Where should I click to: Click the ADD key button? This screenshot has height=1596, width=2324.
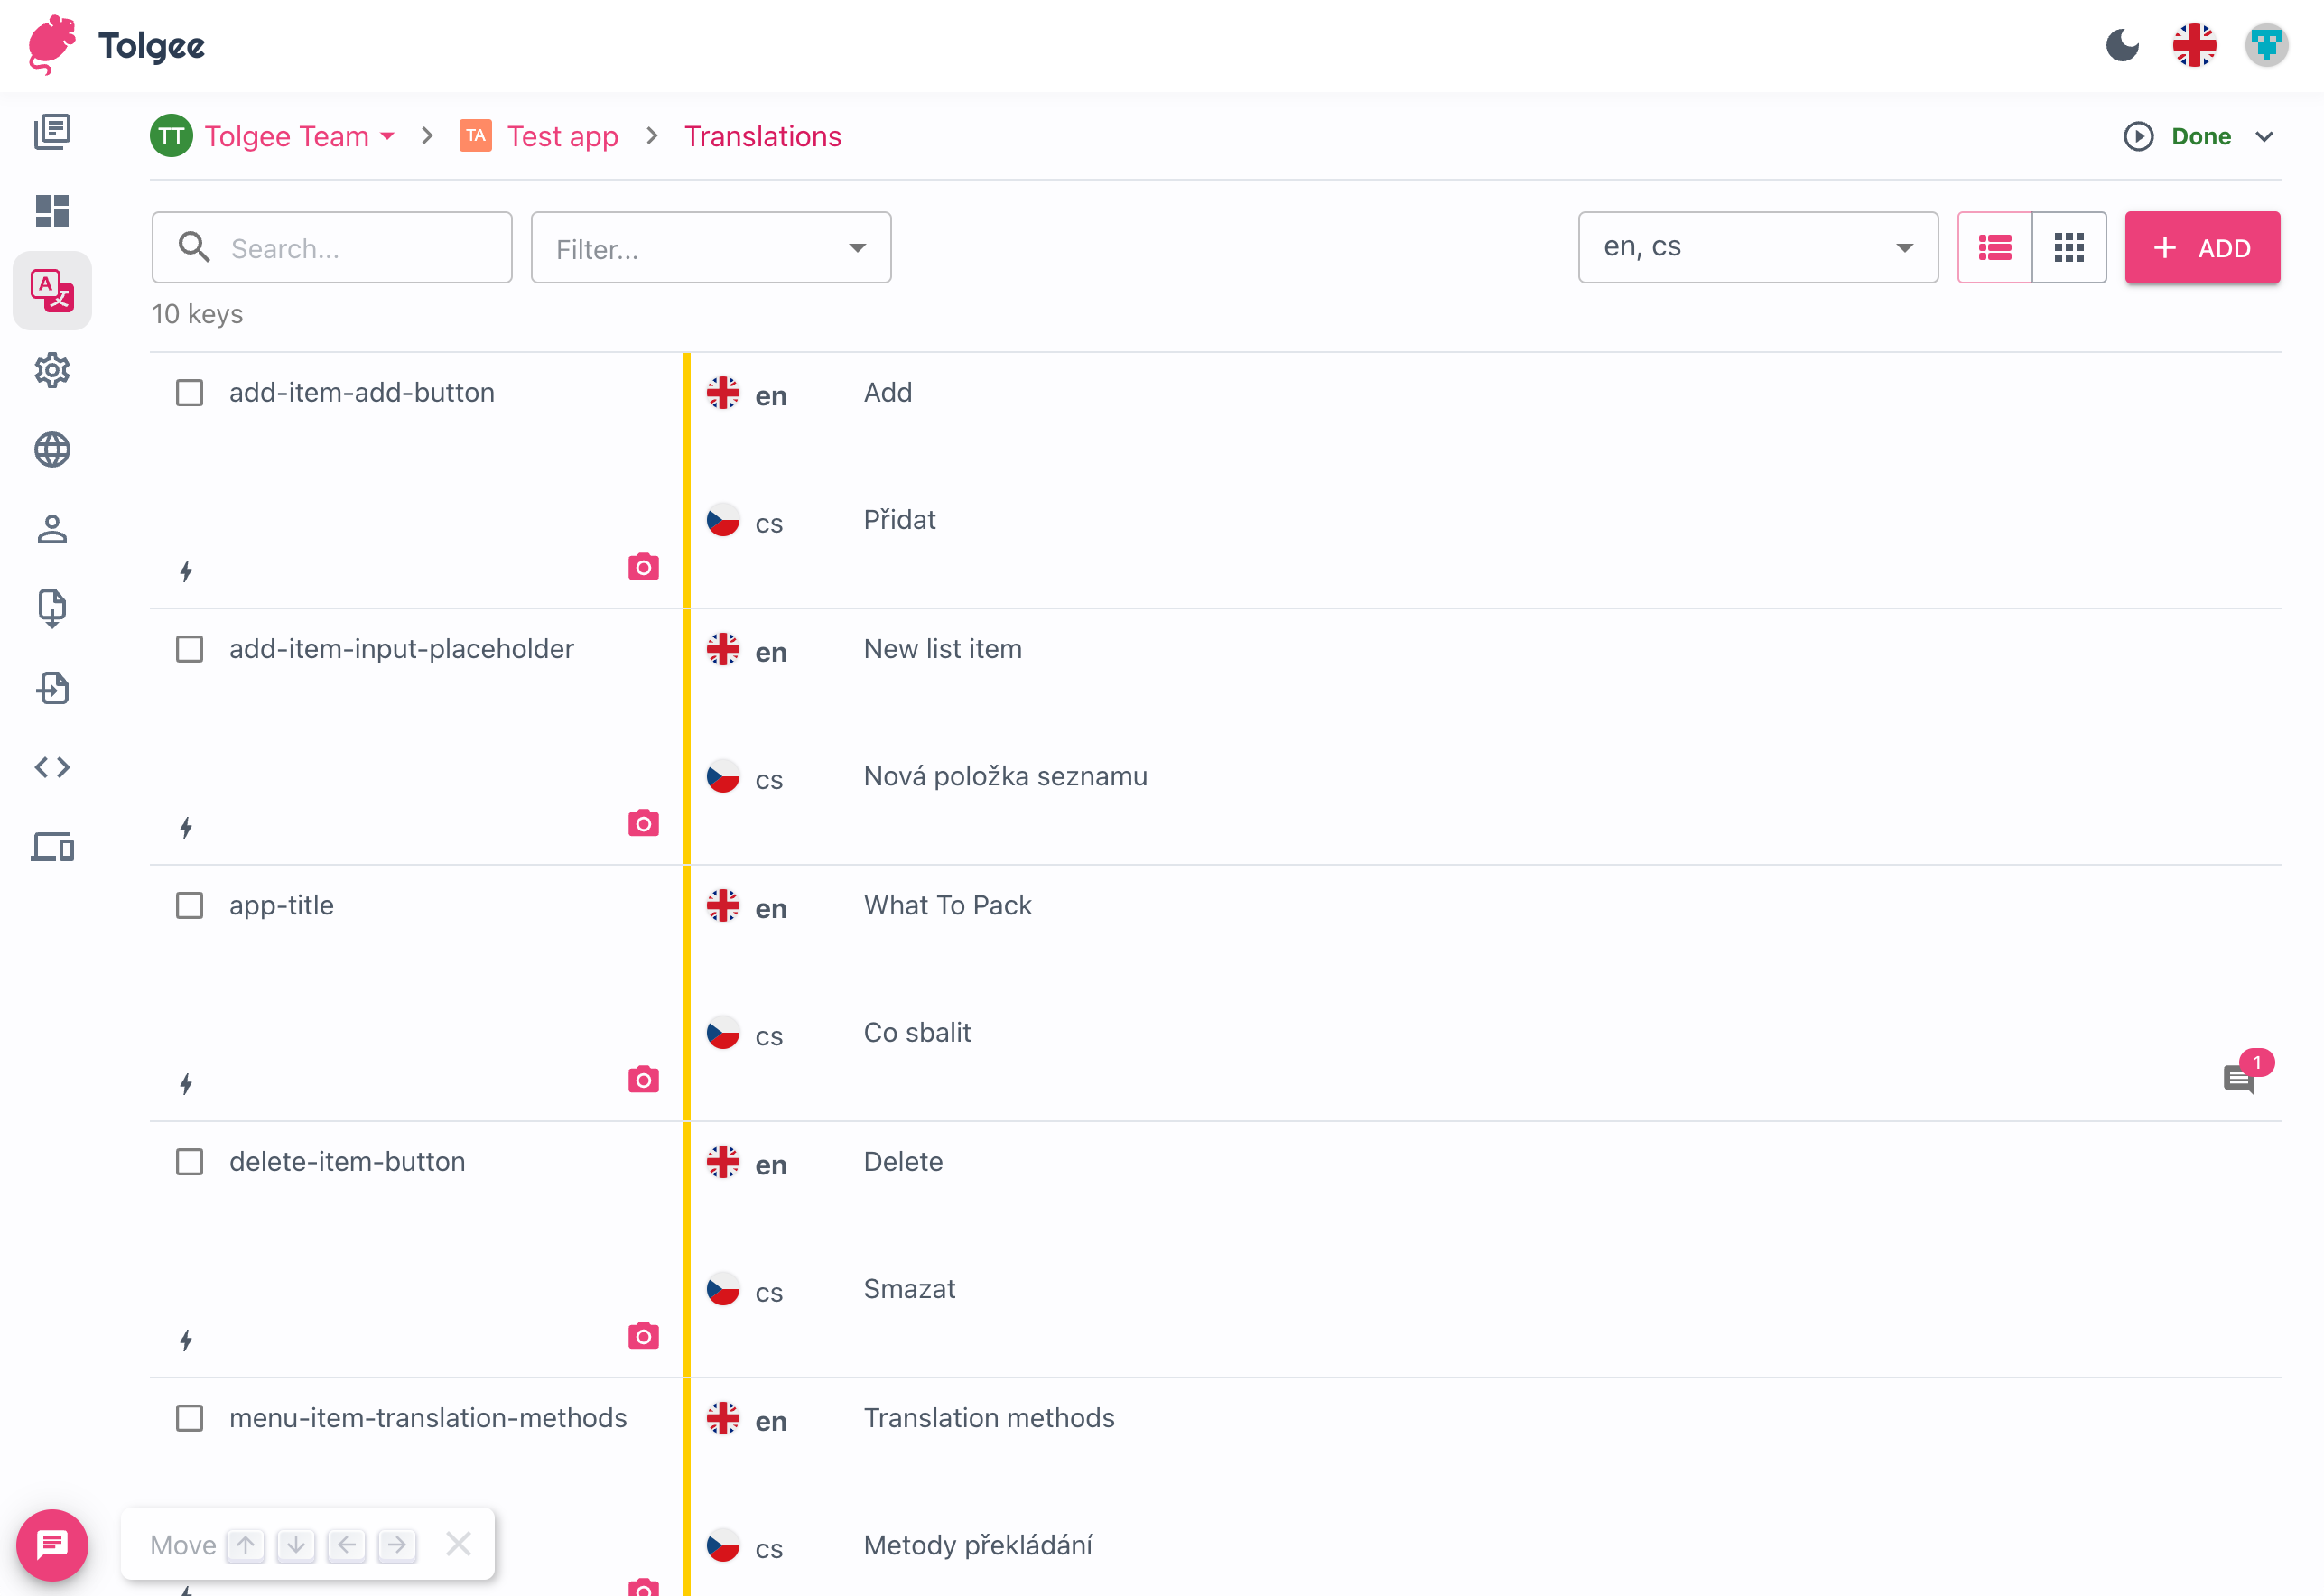pyautogui.click(x=2201, y=248)
